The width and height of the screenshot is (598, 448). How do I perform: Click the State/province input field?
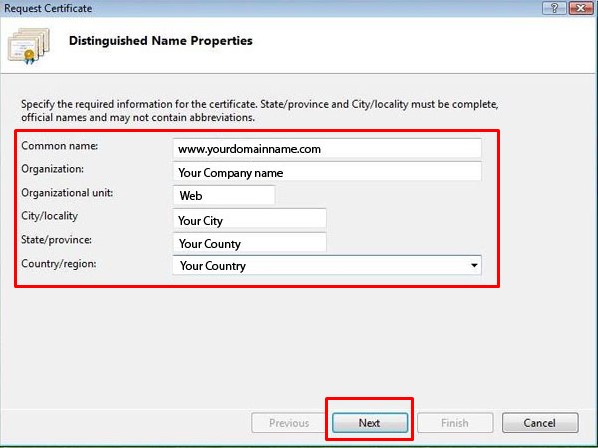point(249,242)
